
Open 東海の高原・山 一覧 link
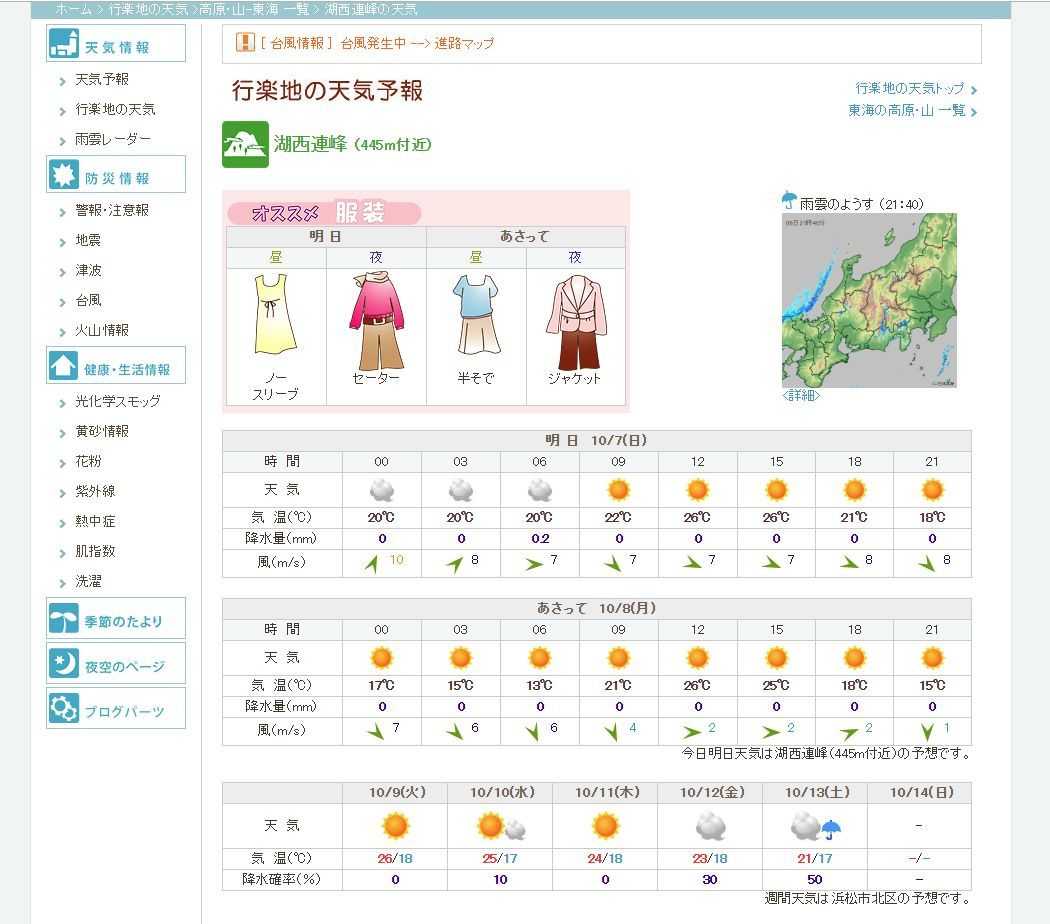[x=906, y=111]
